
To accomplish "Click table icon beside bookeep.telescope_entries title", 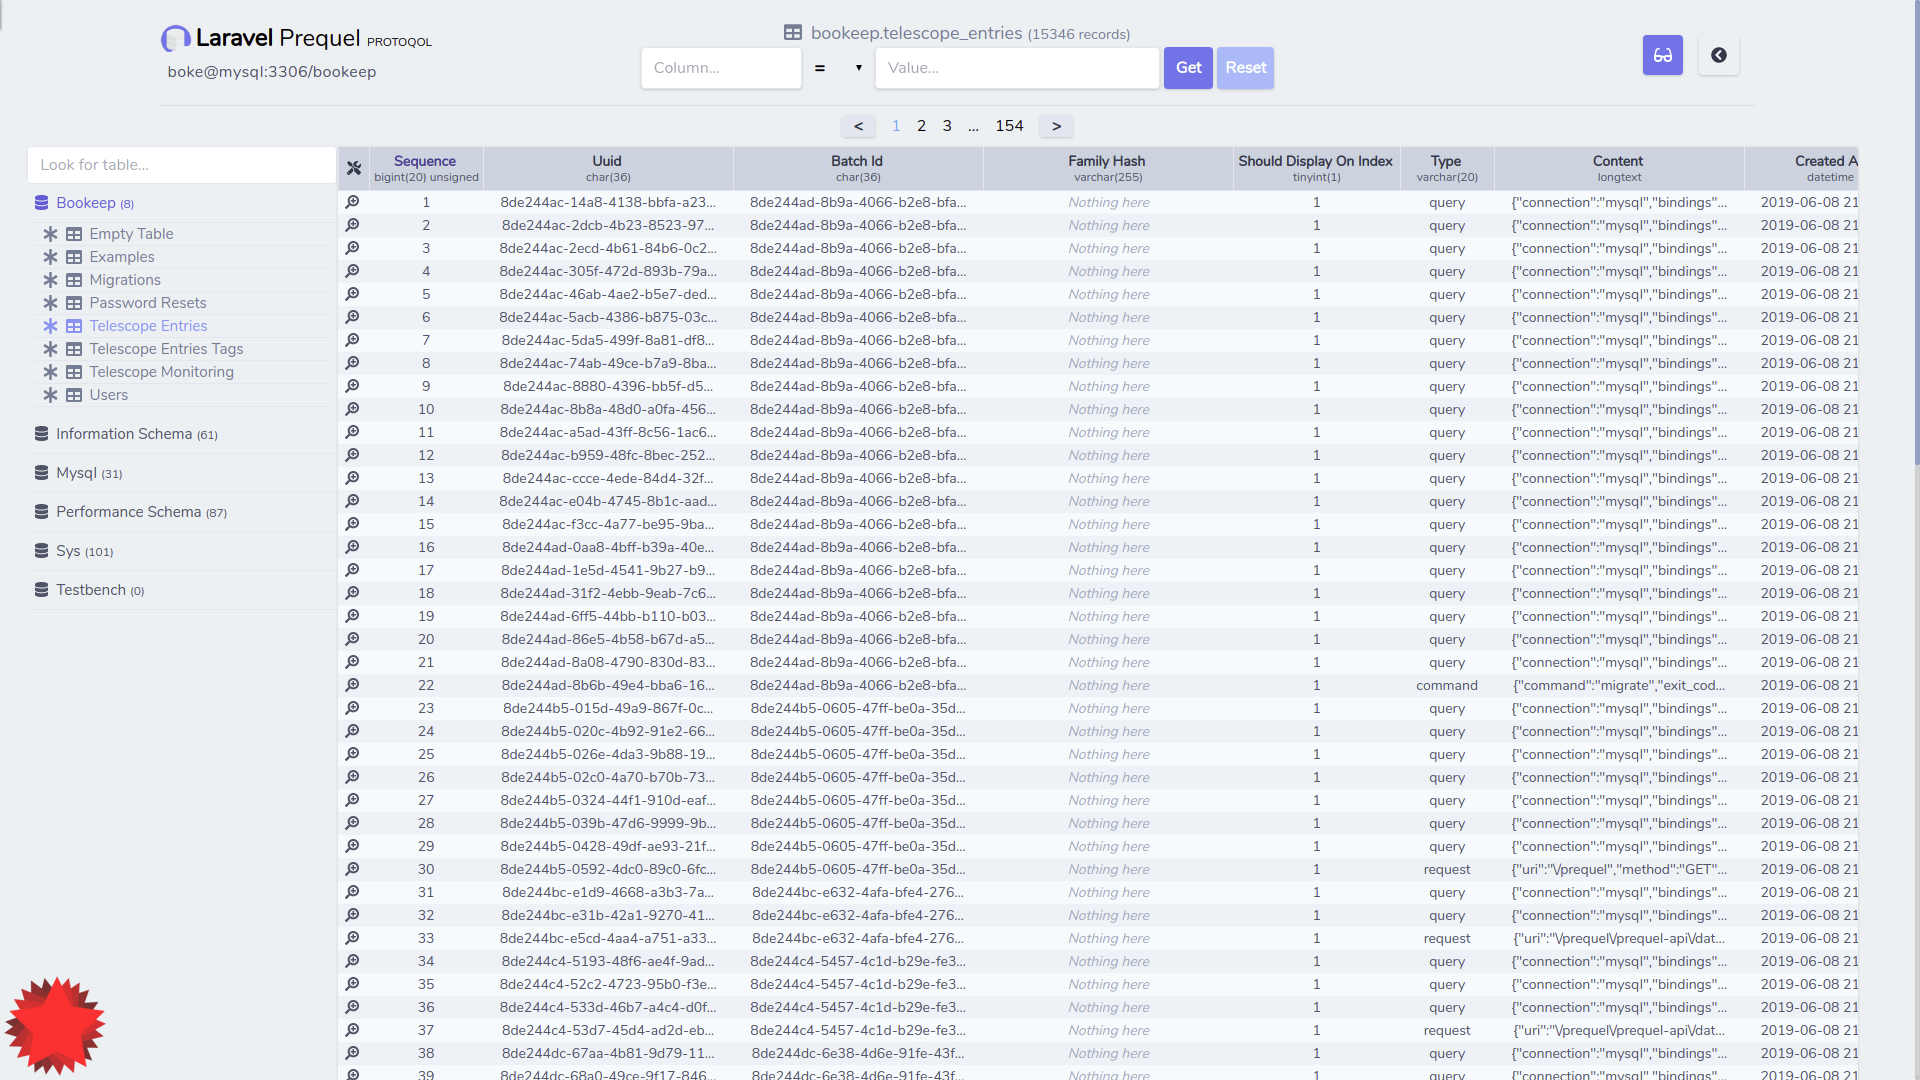I will coord(793,33).
